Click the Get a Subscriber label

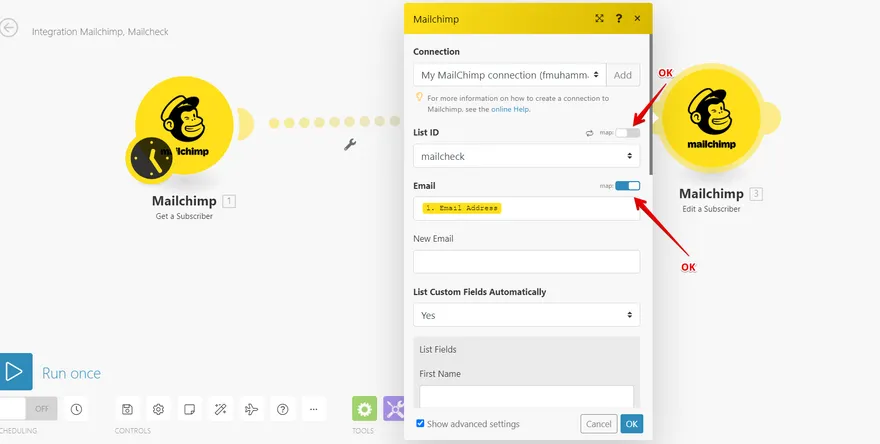click(x=184, y=216)
